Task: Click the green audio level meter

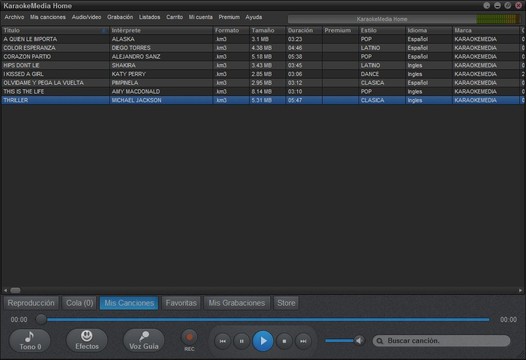Action: 498,19
